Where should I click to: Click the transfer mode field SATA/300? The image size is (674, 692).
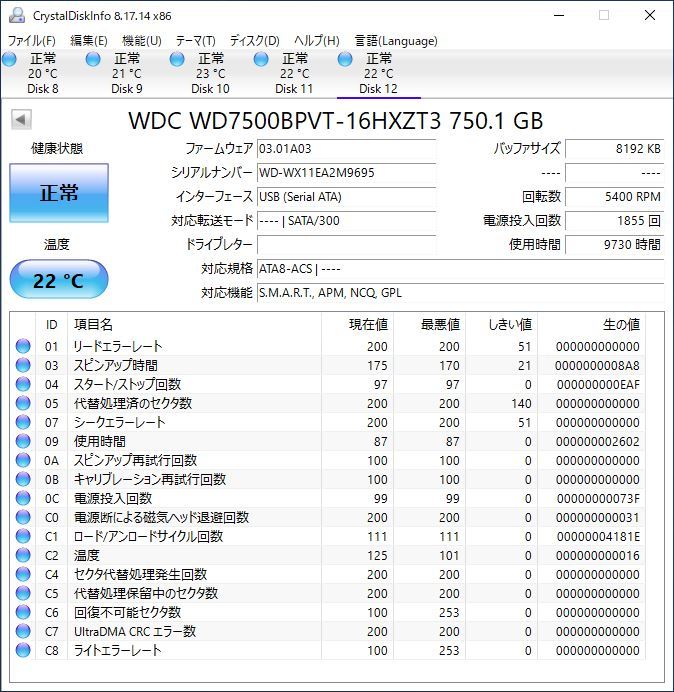click(346, 221)
